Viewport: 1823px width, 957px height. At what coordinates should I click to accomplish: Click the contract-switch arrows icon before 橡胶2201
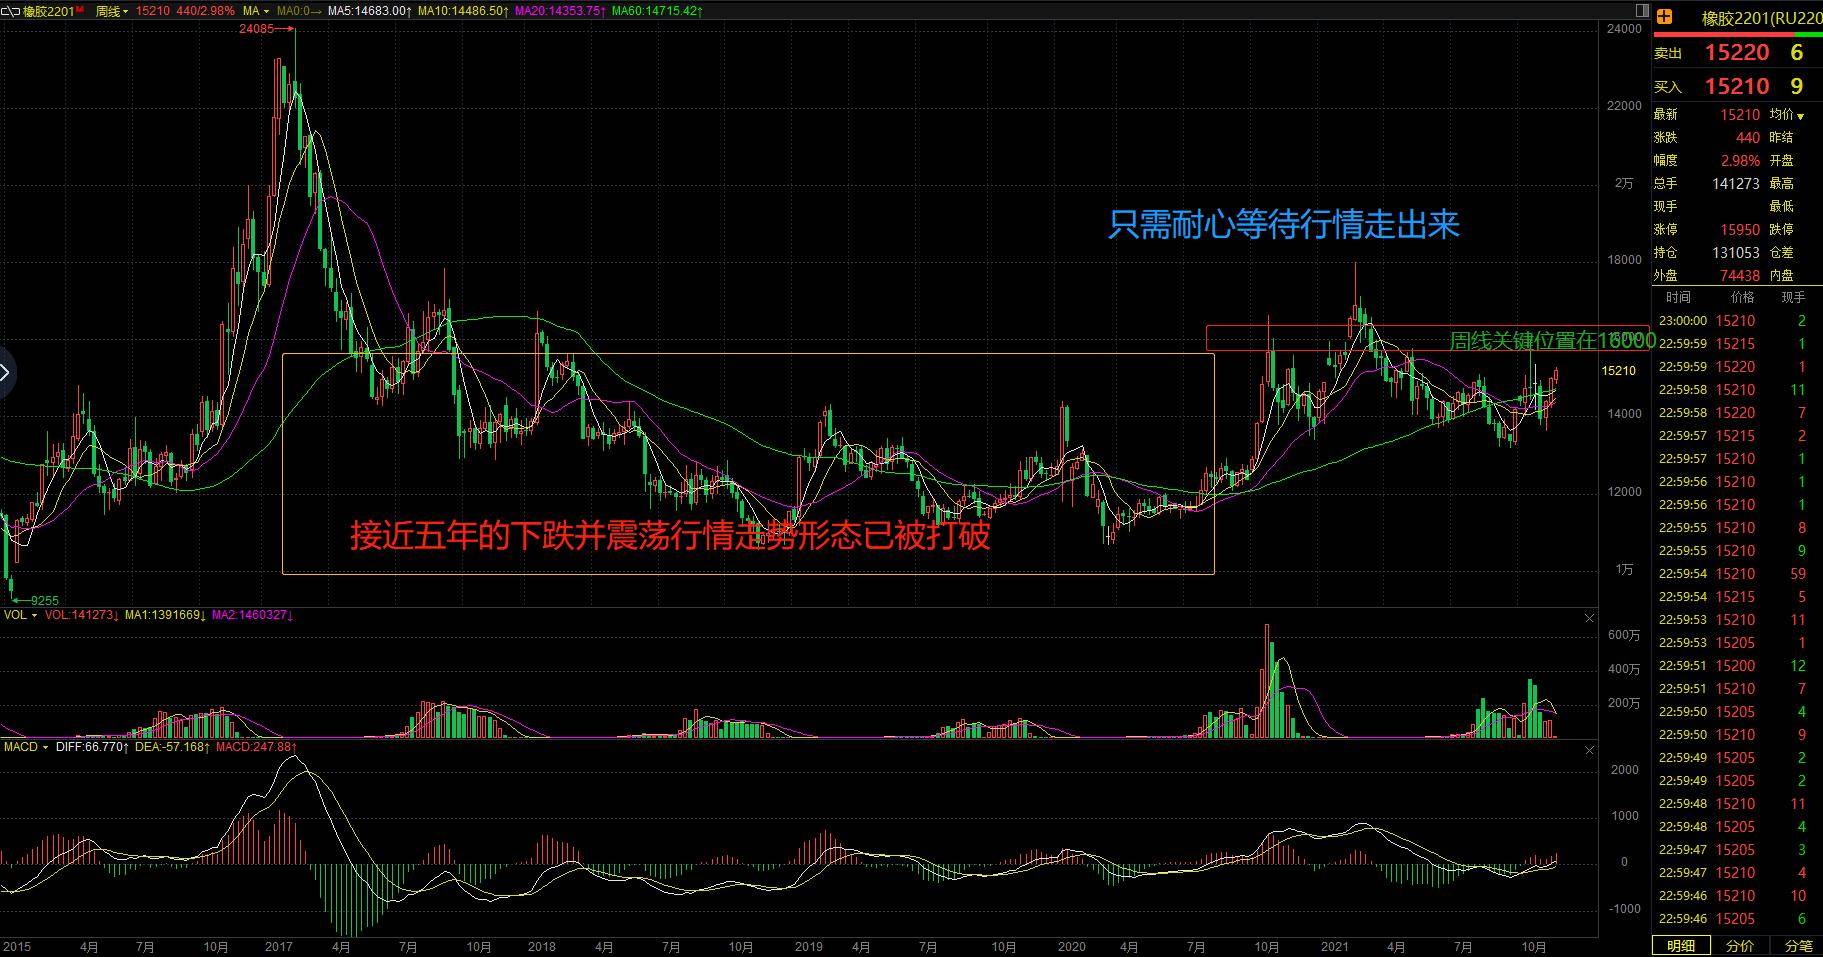(10, 10)
